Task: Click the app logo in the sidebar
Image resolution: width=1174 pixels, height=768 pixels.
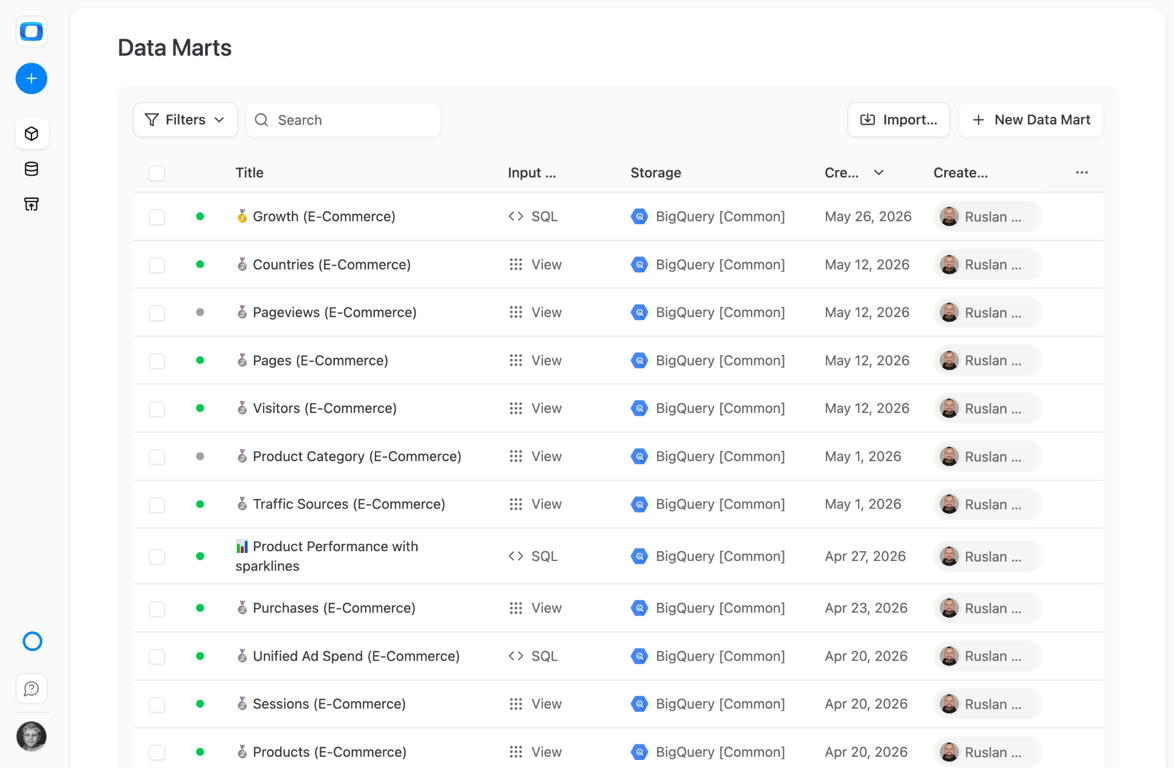Action: [x=31, y=31]
